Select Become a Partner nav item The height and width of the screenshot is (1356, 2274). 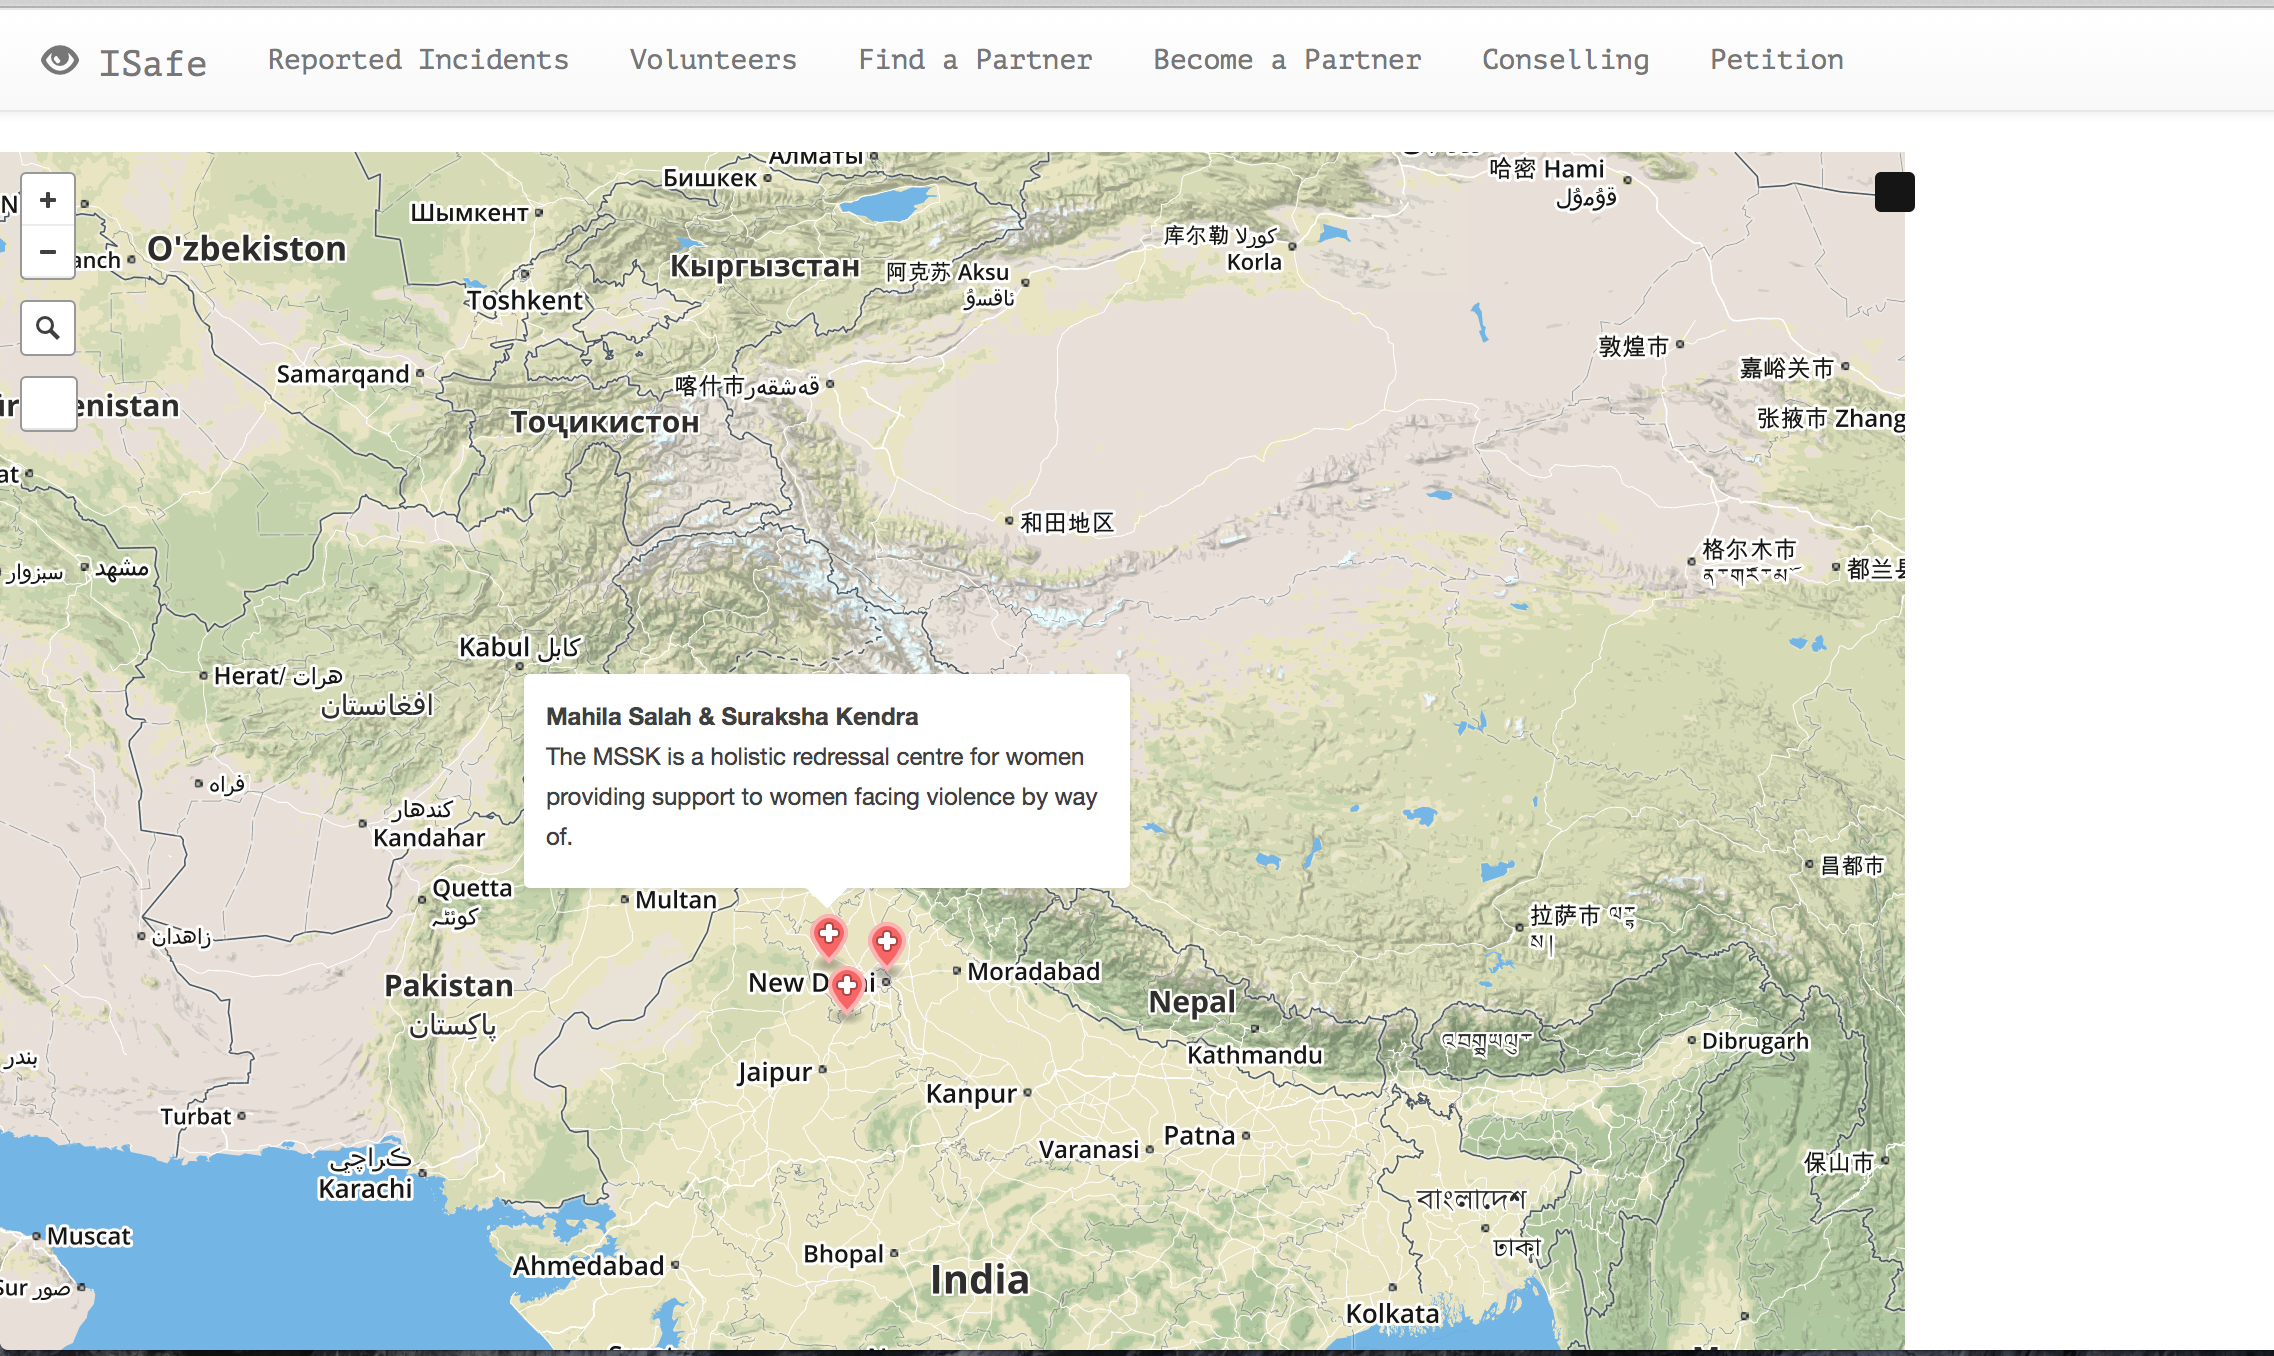1287,60
